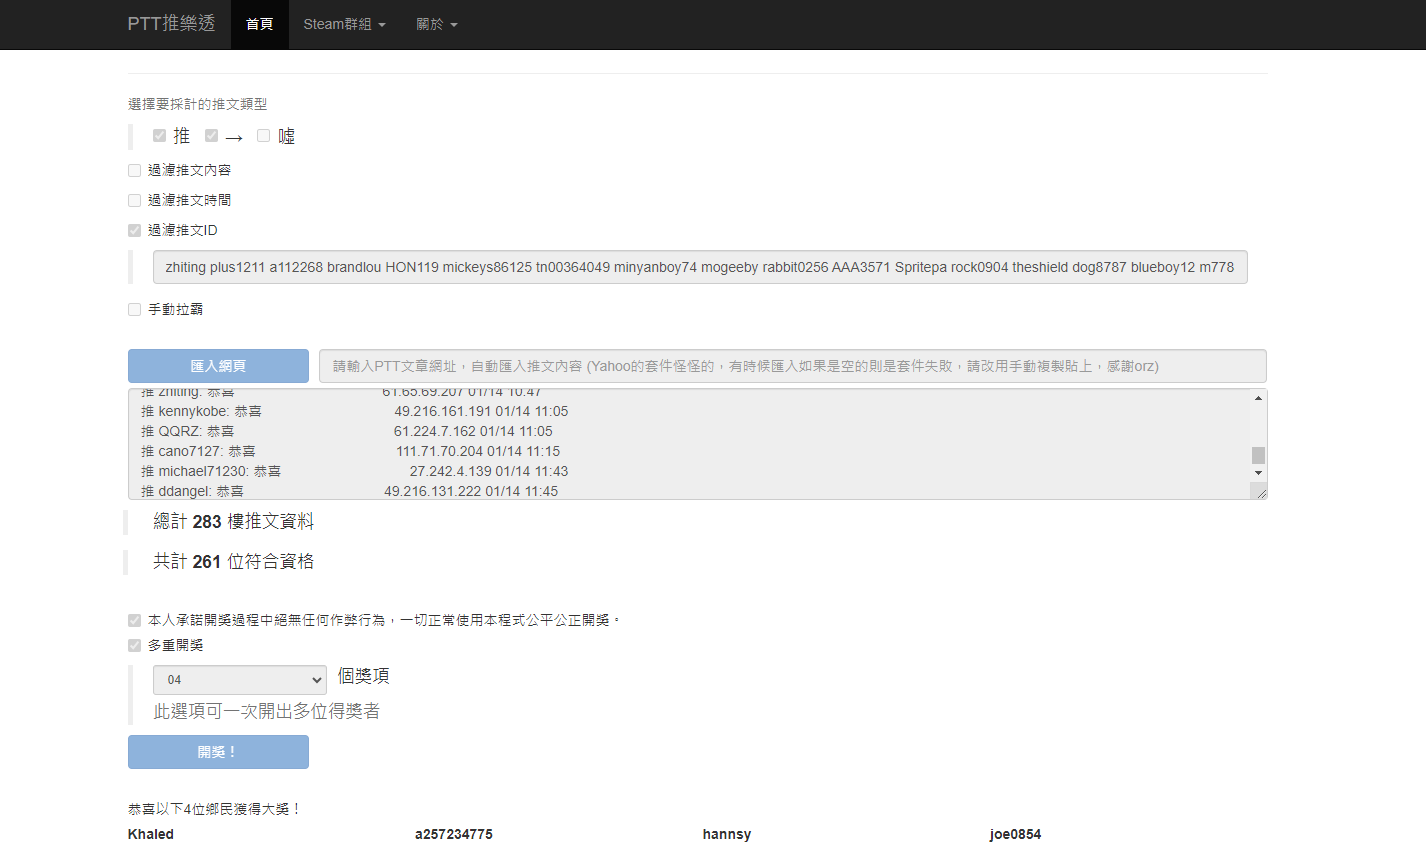Viewport: 1426px width, 865px height.
Task: Click the text area resize handle
Action: (x=1259, y=491)
